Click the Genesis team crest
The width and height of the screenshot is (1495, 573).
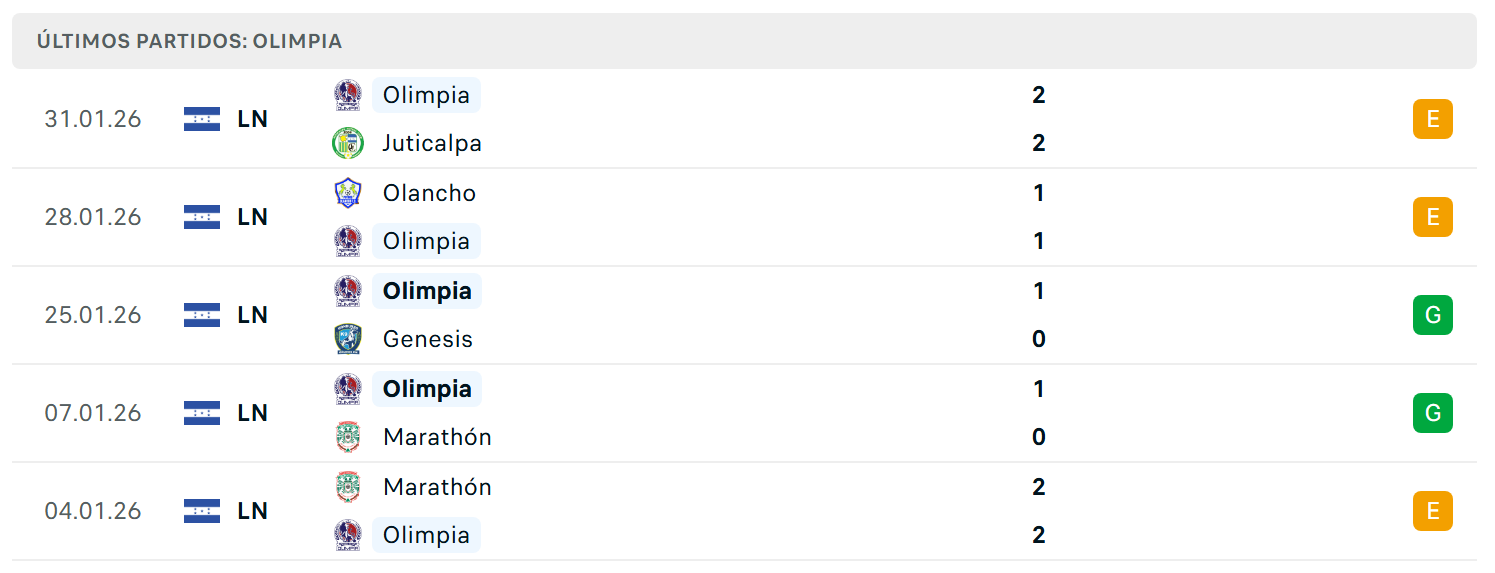[x=348, y=339]
